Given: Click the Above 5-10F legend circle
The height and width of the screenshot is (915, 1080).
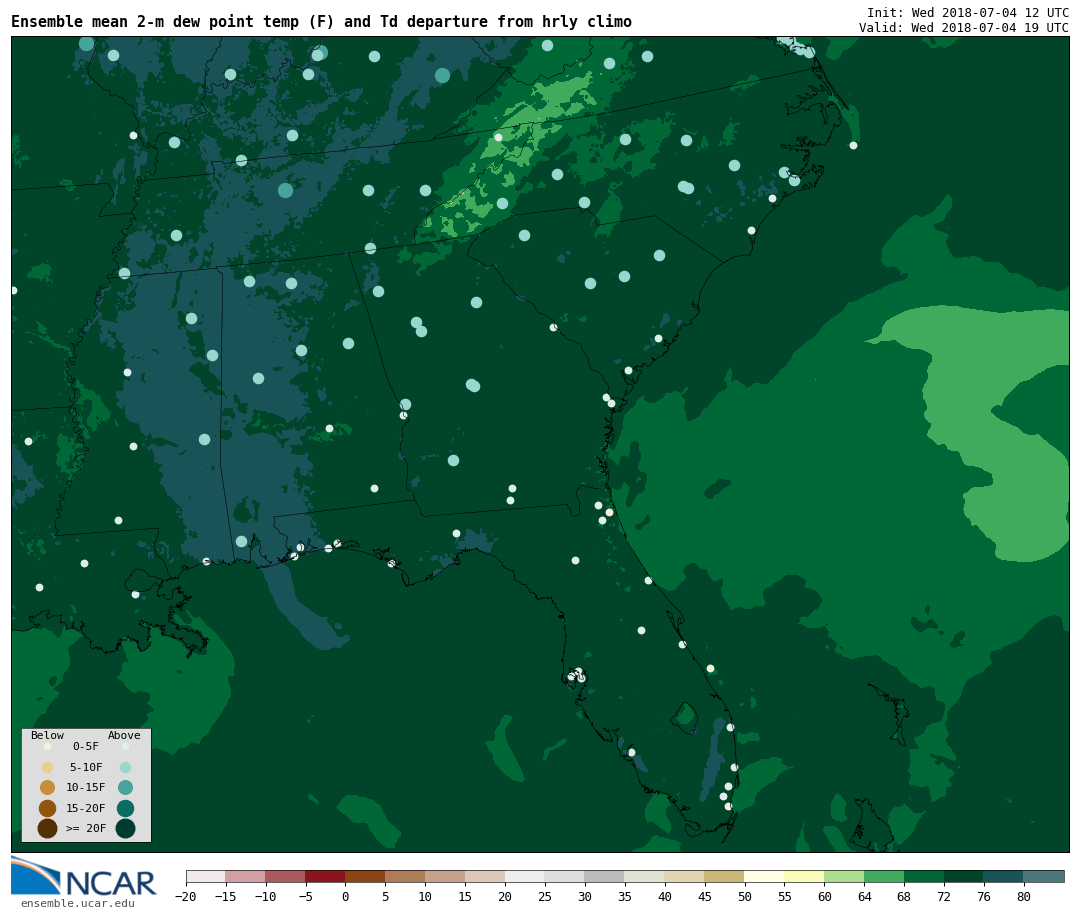Looking at the screenshot, I should (x=125, y=767).
